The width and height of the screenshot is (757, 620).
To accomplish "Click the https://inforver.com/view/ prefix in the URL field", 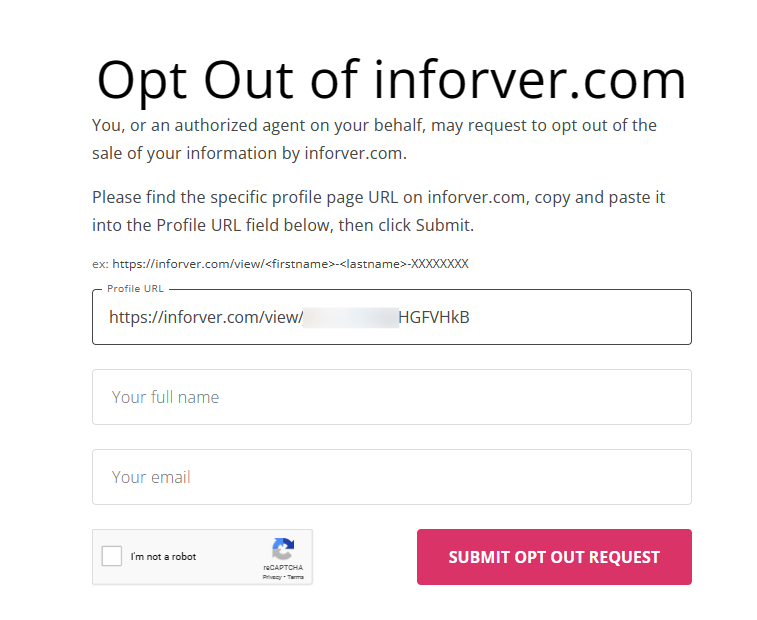I will [205, 318].
